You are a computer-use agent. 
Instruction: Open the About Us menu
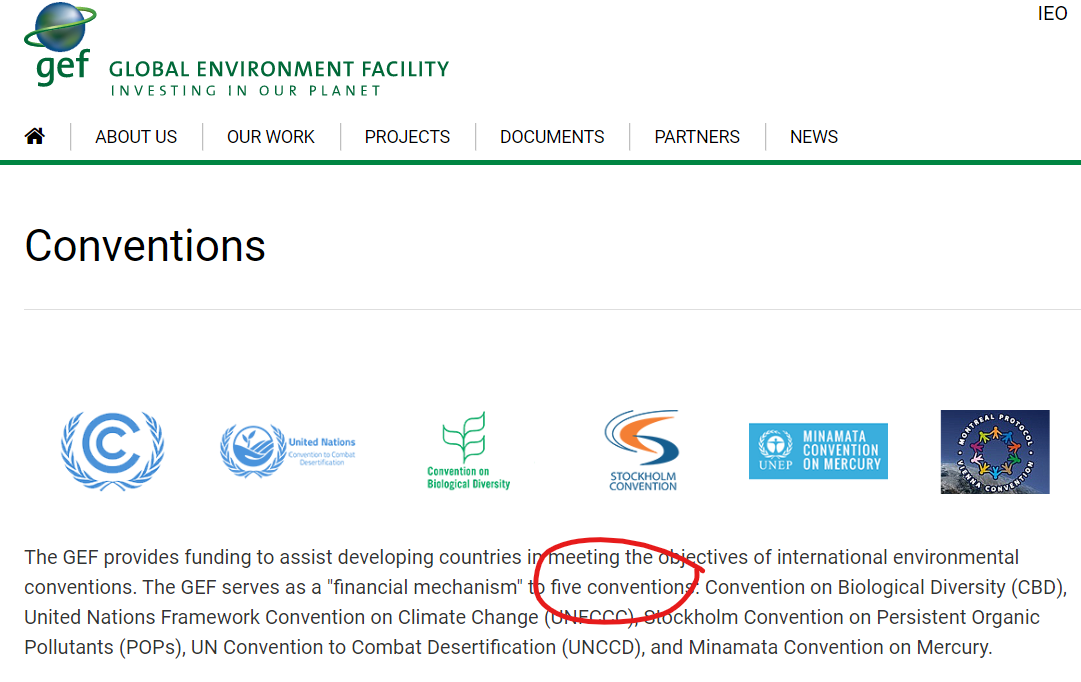pyautogui.click(x=136, y=137)
